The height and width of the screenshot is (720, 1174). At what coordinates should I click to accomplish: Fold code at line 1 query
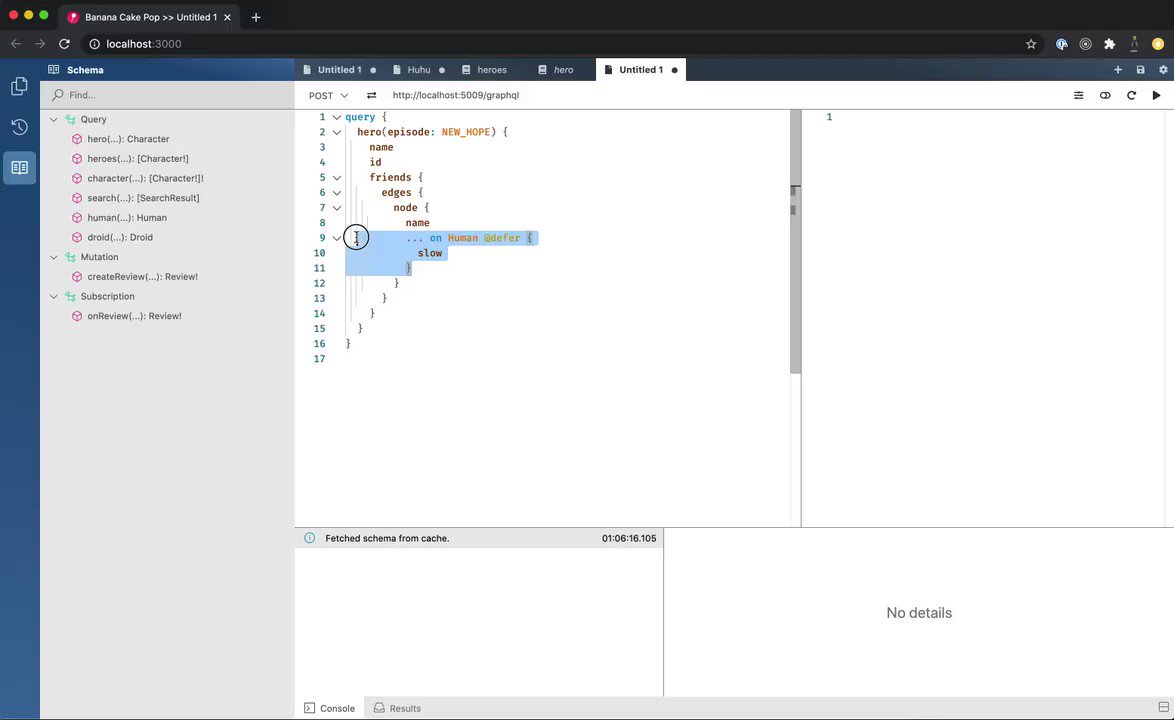tap(337, 118)
